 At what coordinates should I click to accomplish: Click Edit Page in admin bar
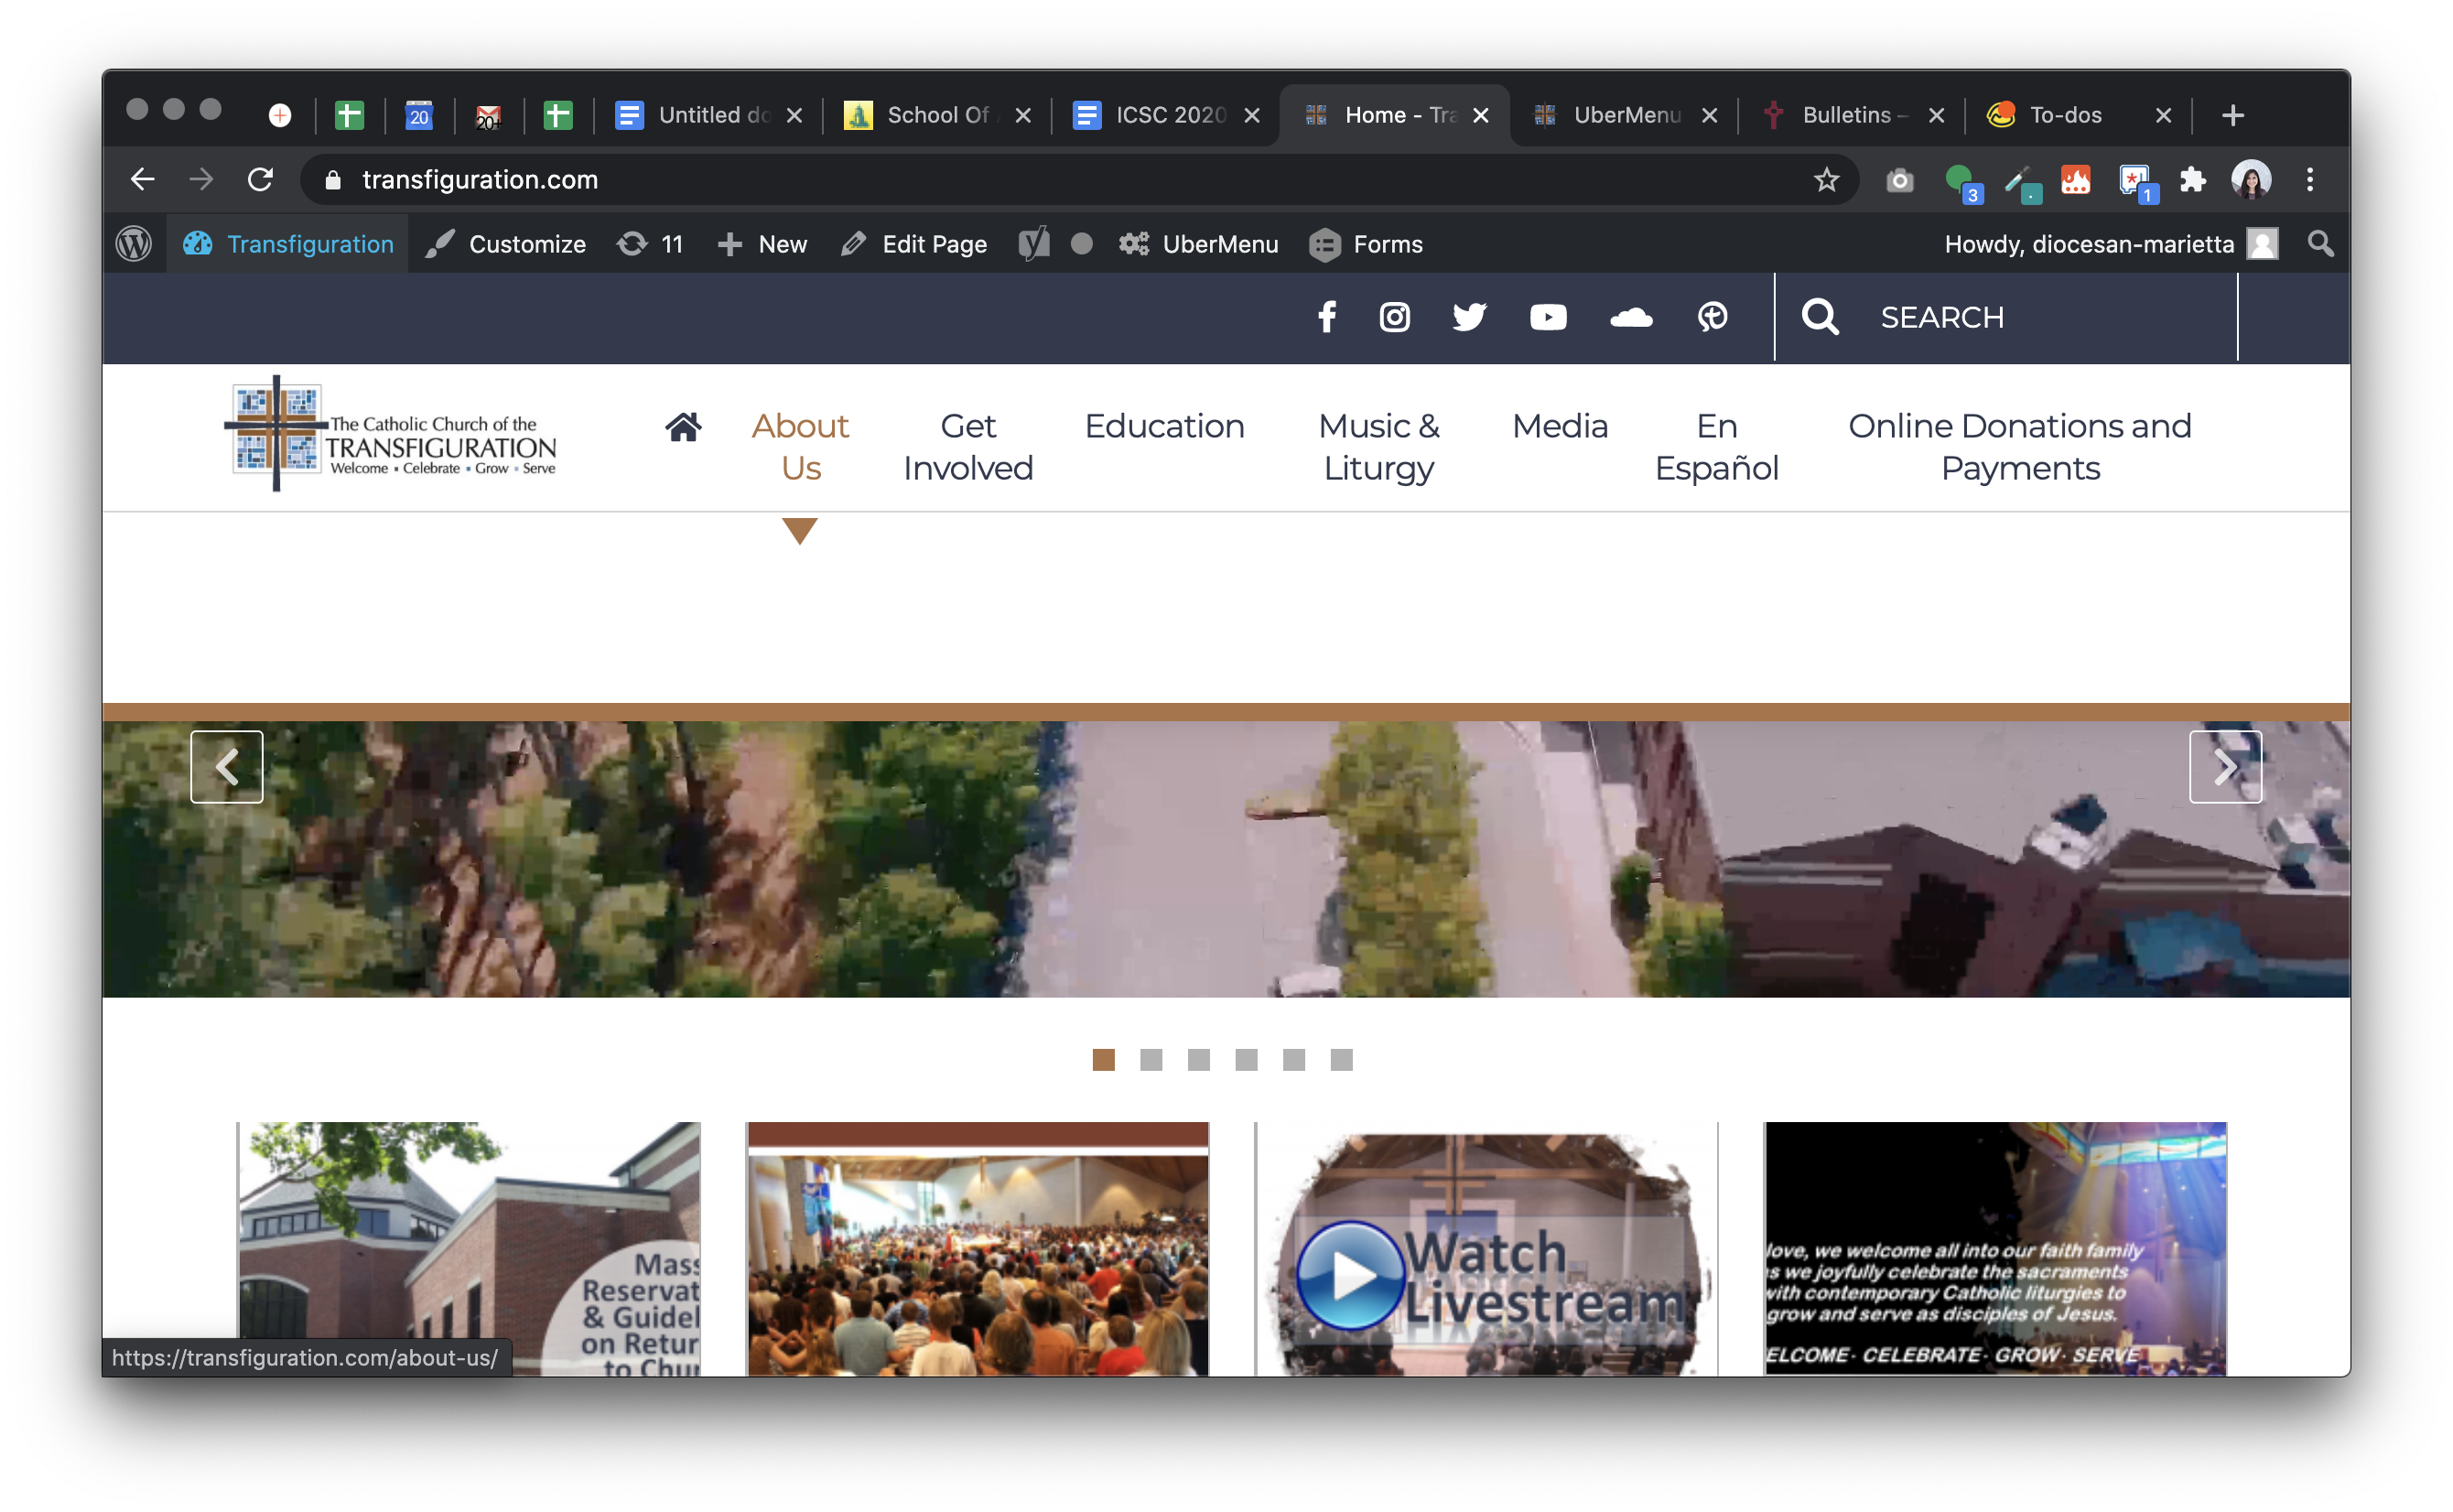[914, 244]
